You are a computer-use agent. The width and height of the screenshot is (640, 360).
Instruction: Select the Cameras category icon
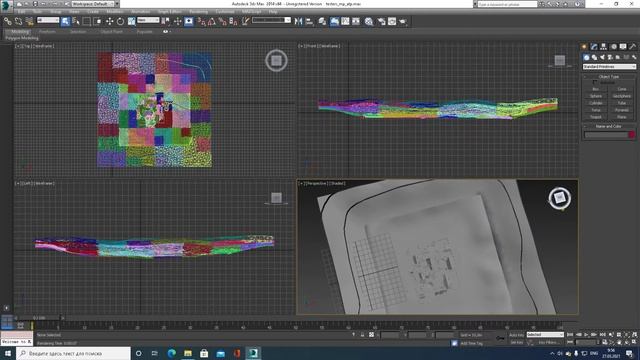click(610, 57)
